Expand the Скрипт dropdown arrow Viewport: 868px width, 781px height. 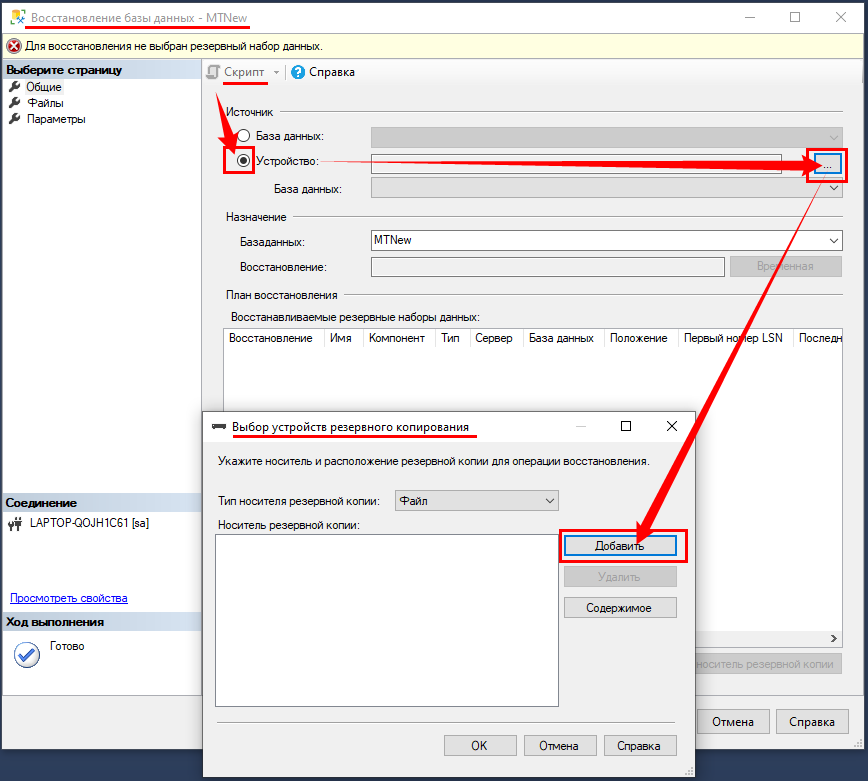coord(276,72)
